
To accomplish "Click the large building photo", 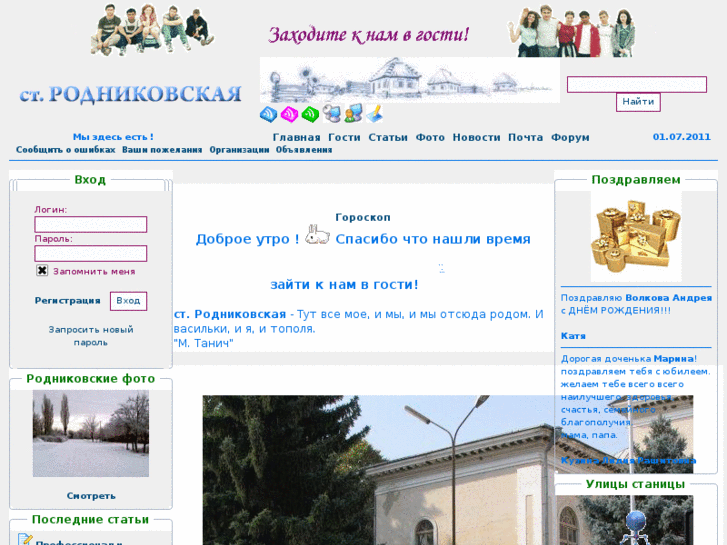I will pos(378,470).
